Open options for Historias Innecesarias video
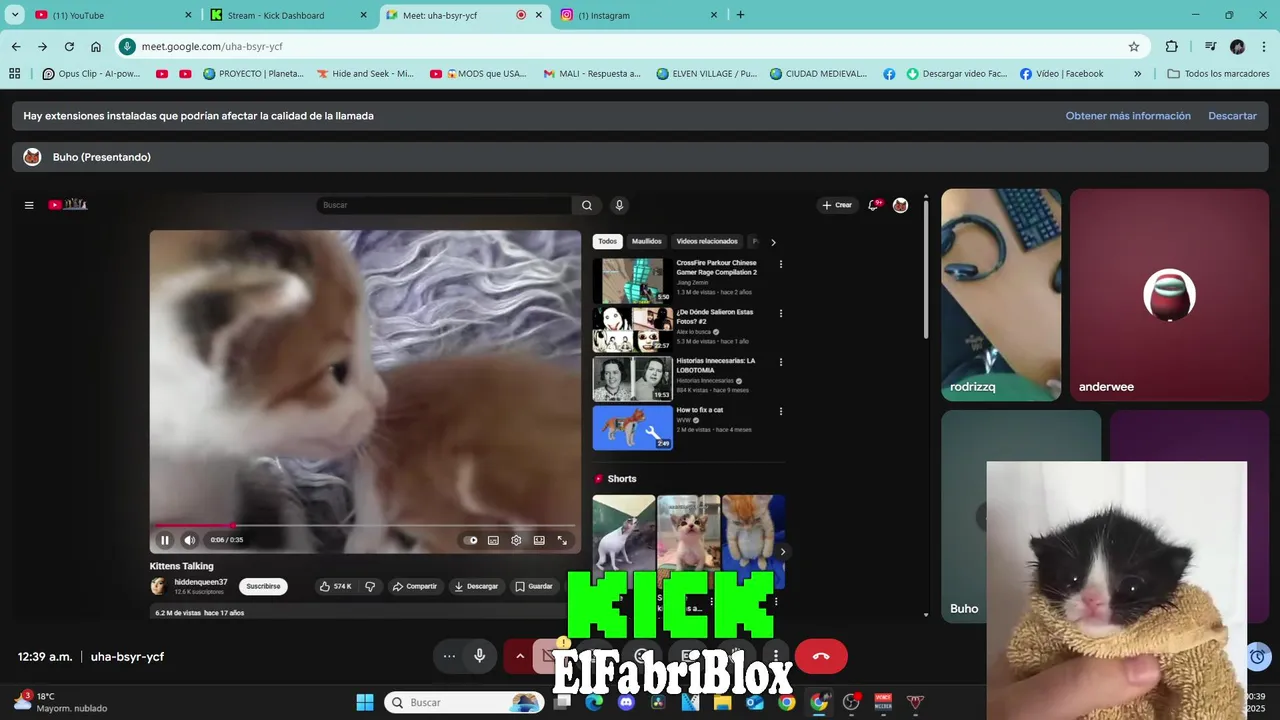Screen dimensions: 1280x720 [781, 363]
